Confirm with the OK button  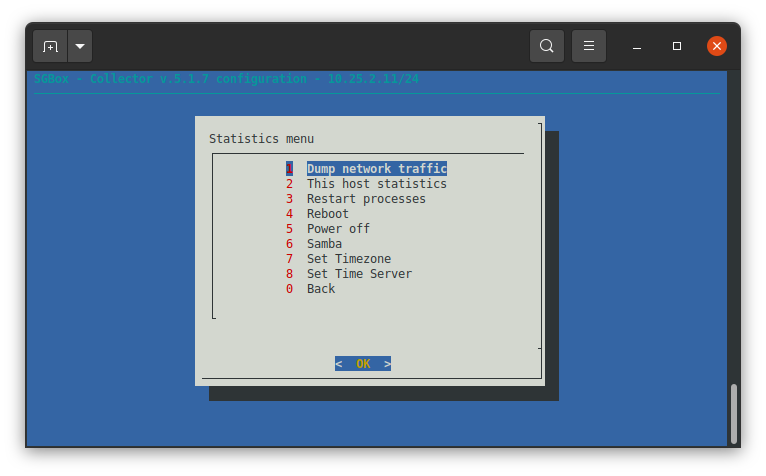pos(363,364)
